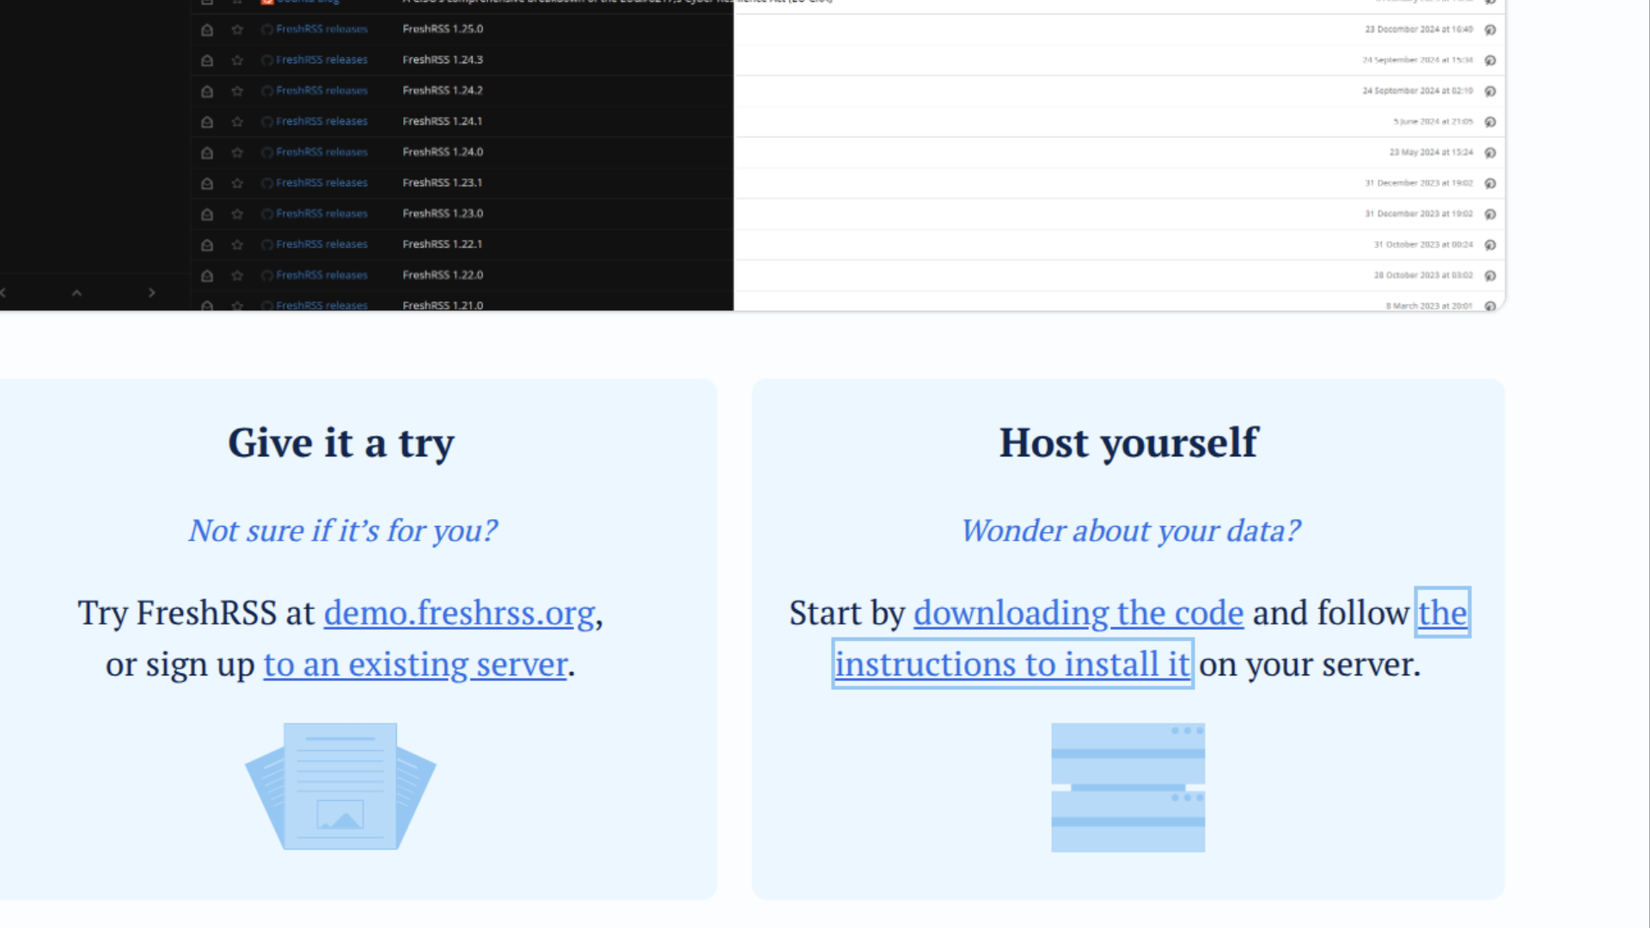The width and height of the screenshot is (1650, 928).
Task: Open external link icon for 24 September 2024 02:10 entry
Action: point(1490,92)
